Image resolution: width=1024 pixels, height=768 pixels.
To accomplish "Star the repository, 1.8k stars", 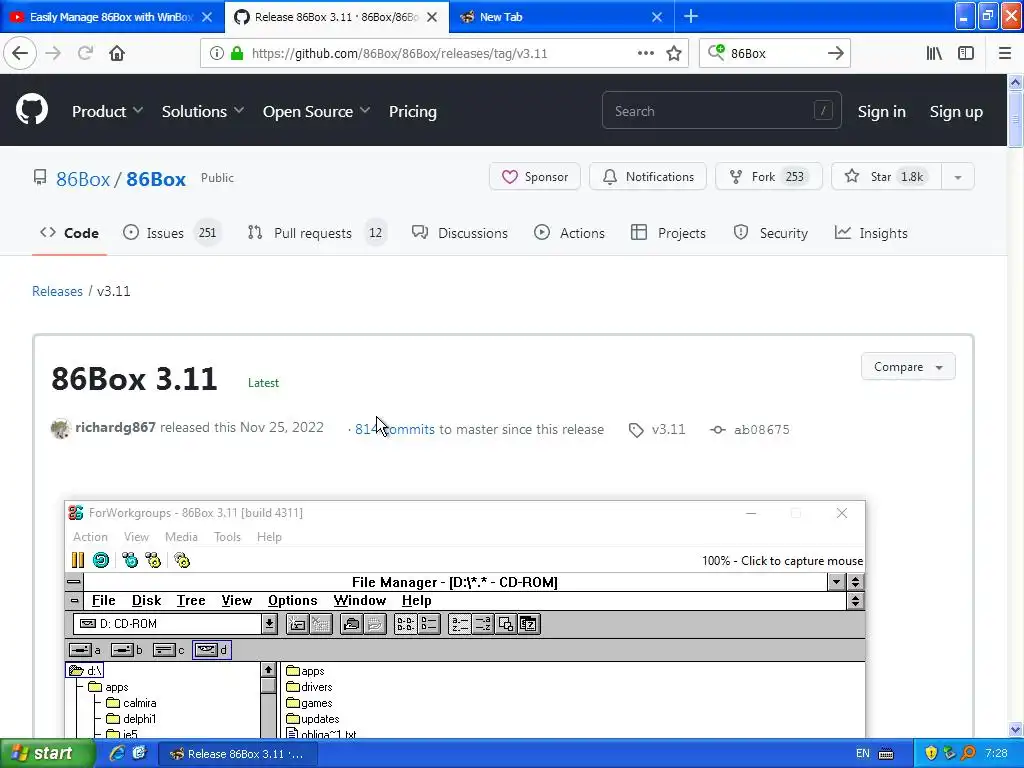I will click(x=886, y=177).
